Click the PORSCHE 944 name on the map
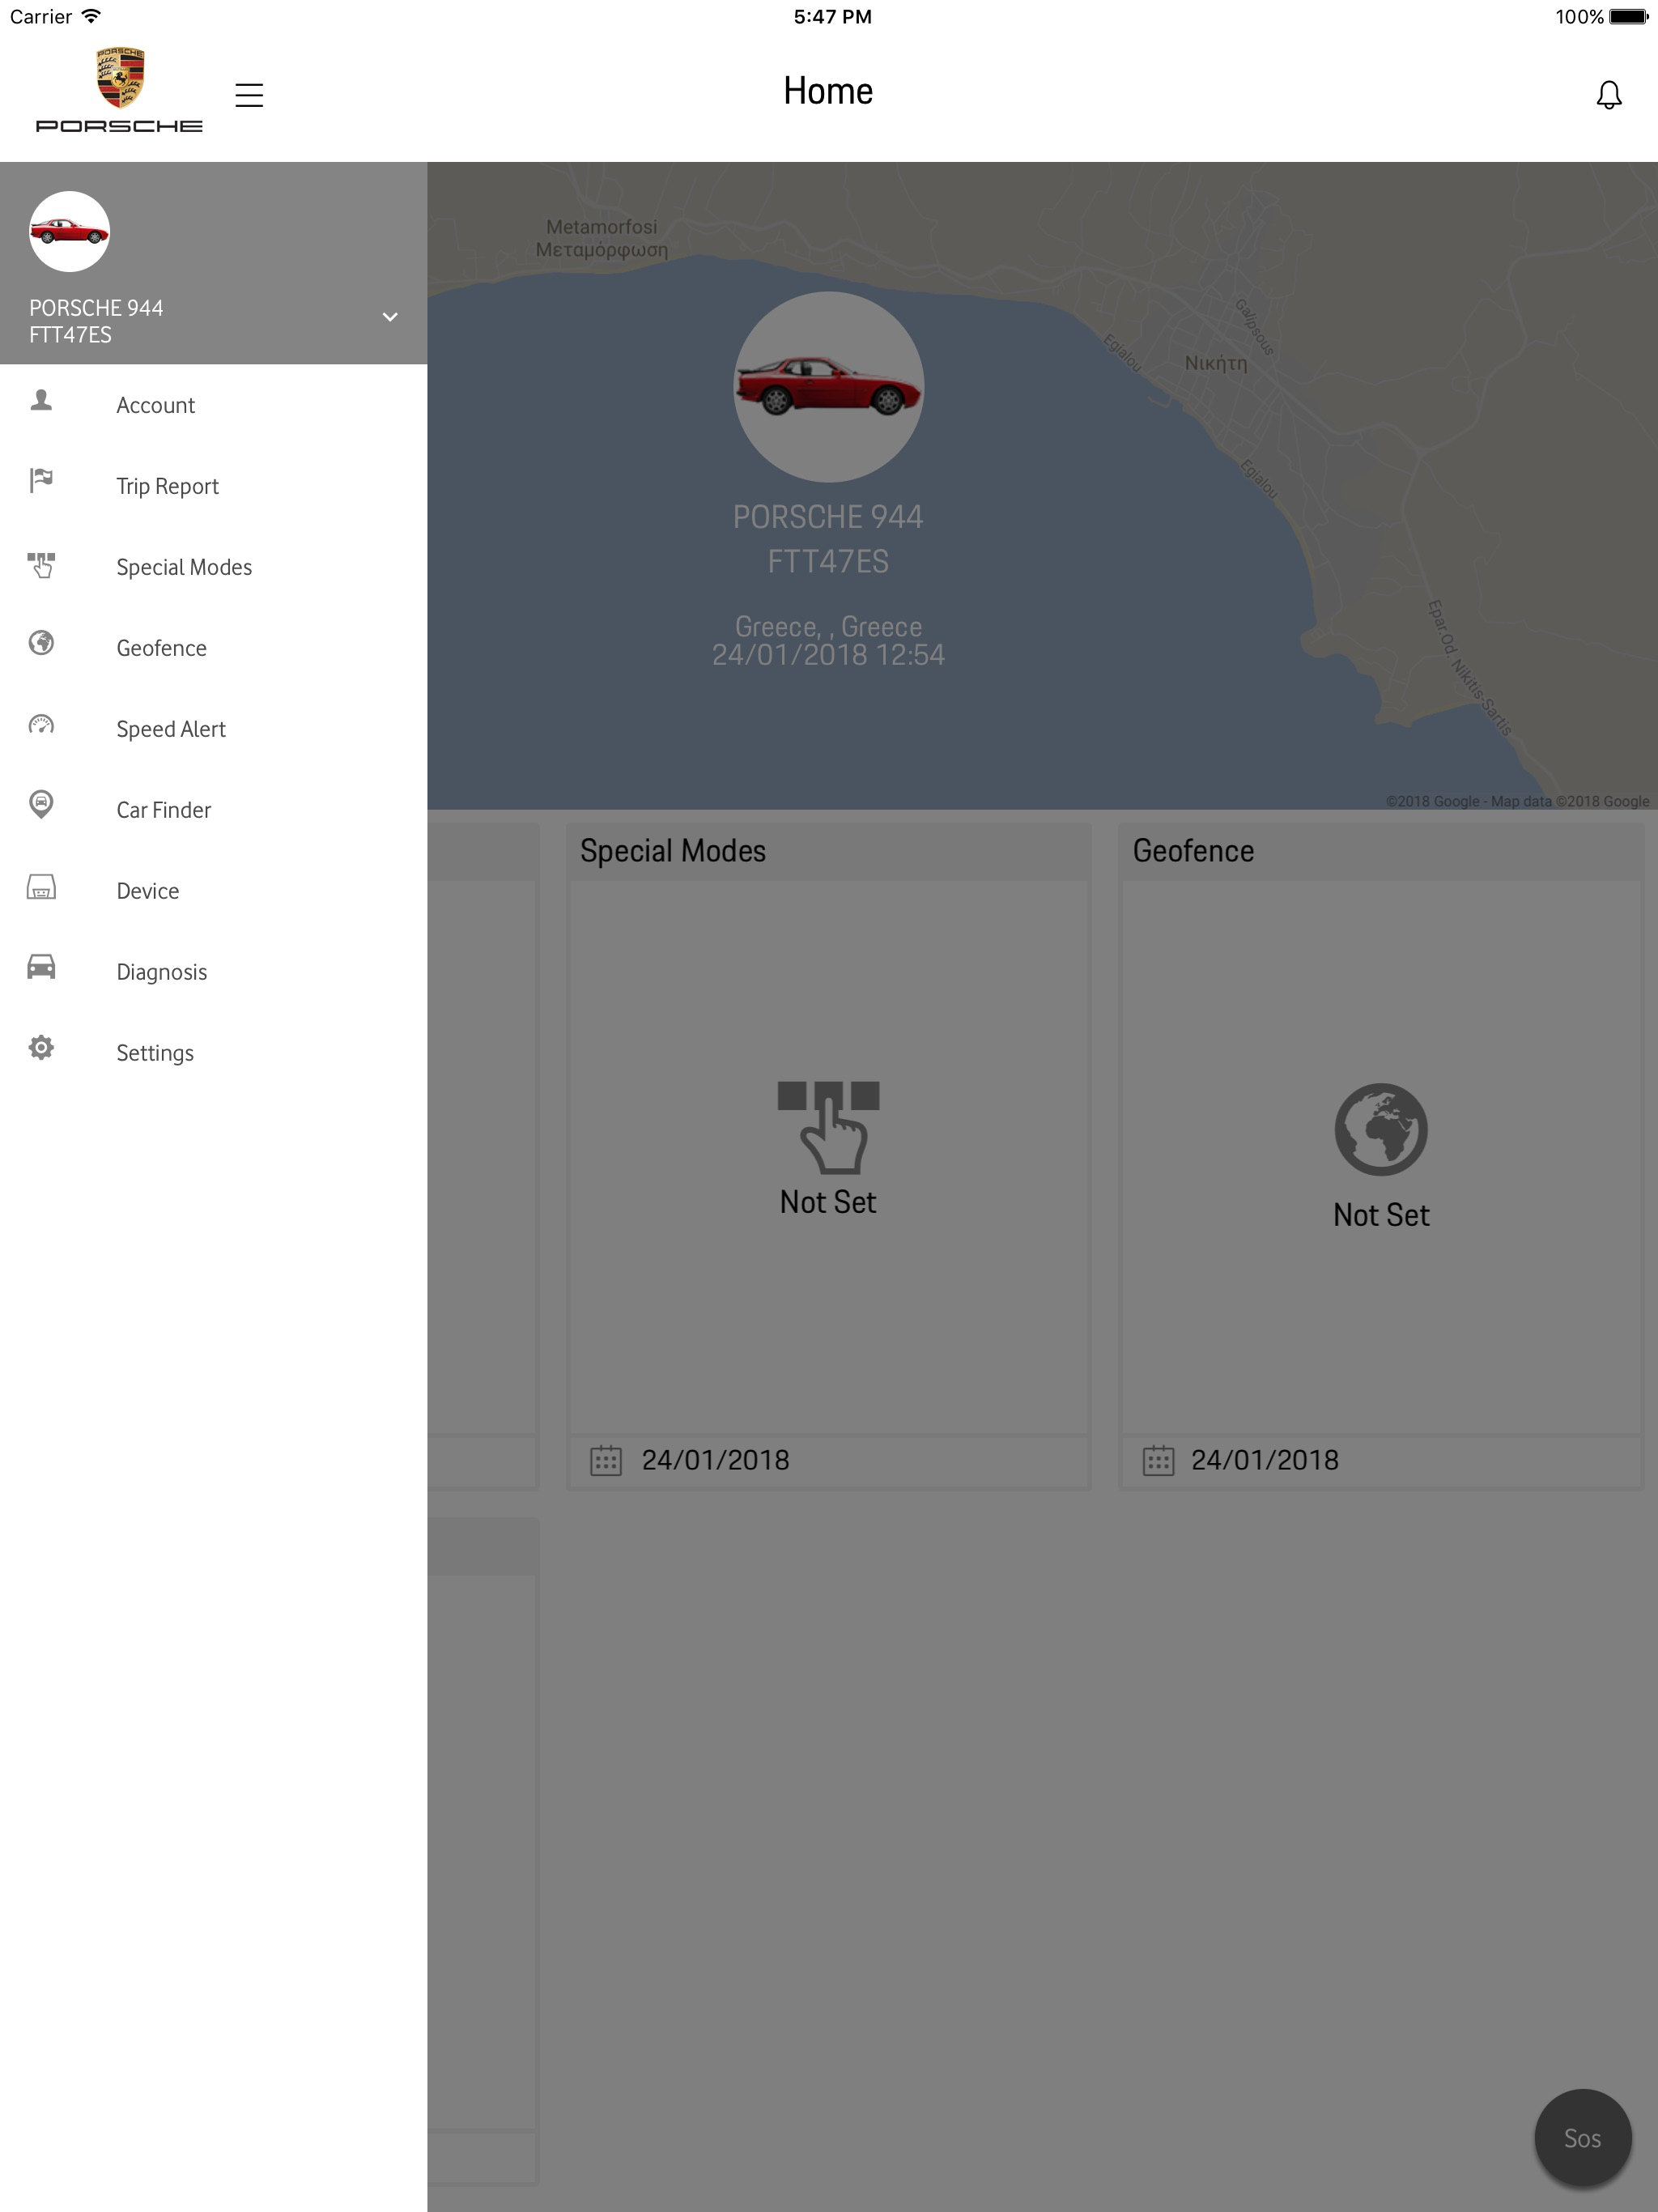The width and height of the screenshot is (1658, 2212). tap(828, 517)
